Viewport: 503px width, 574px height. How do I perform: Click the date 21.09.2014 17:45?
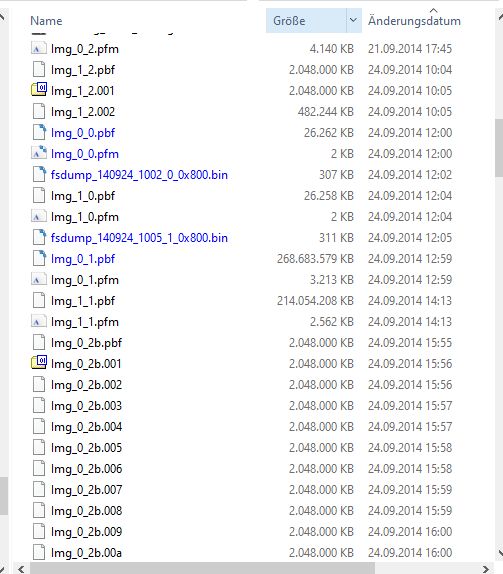410,49
